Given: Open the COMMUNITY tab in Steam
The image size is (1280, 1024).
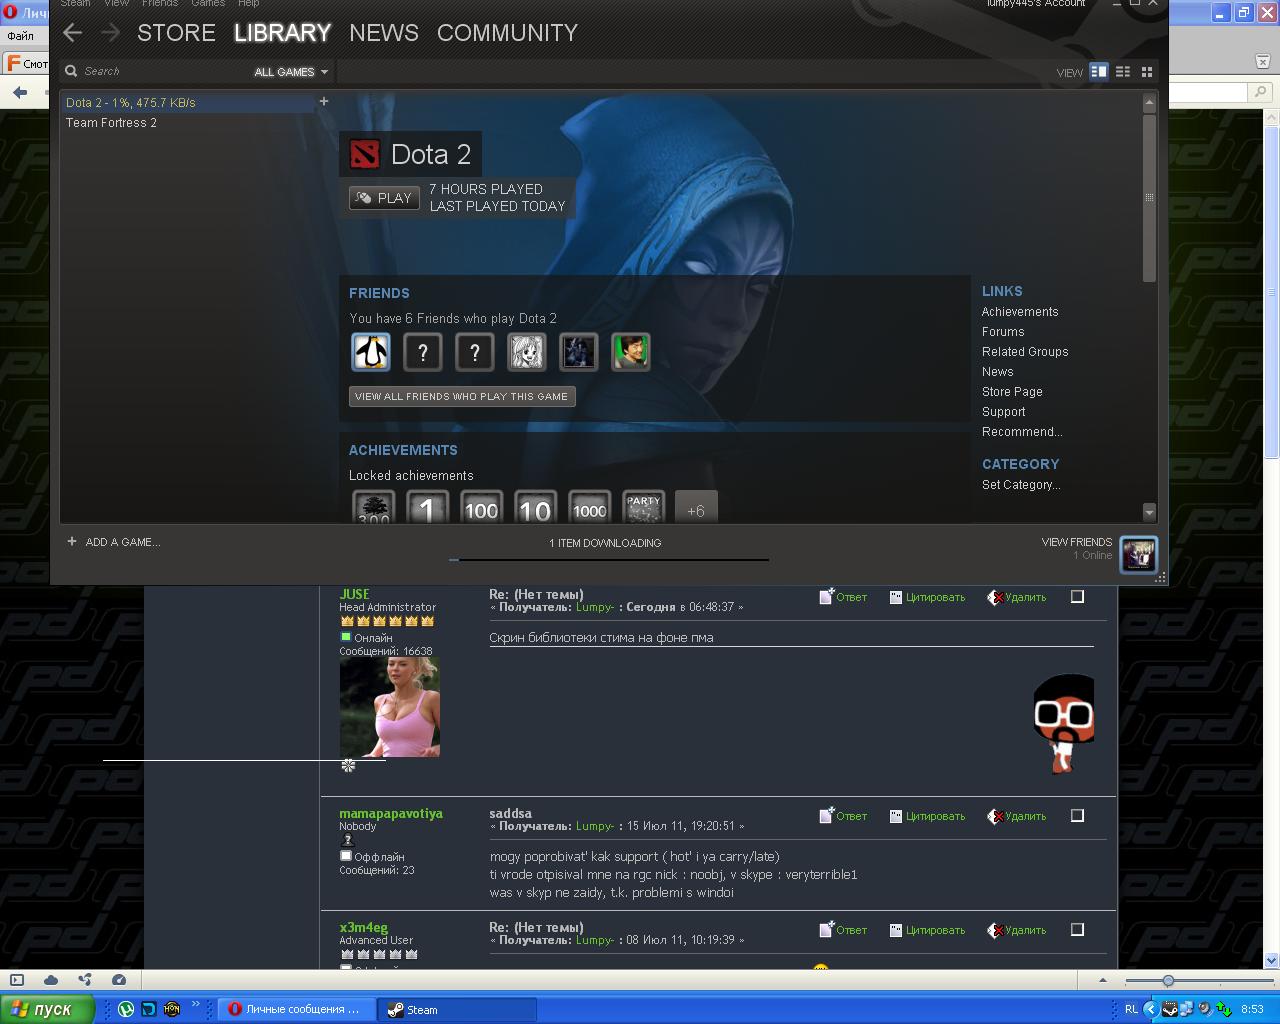Looking at the screenshot, I should 507,33.
